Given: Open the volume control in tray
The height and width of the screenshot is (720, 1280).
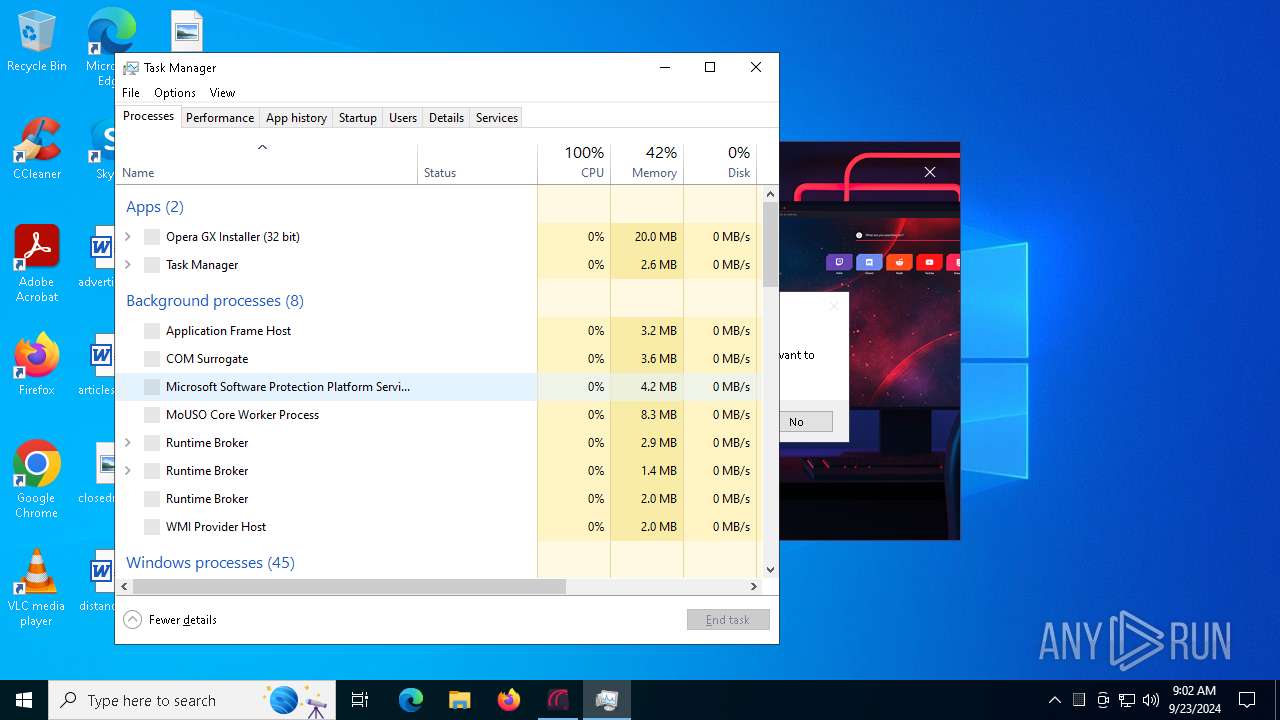Looking at the screenshot, I should coord(1151,700).
